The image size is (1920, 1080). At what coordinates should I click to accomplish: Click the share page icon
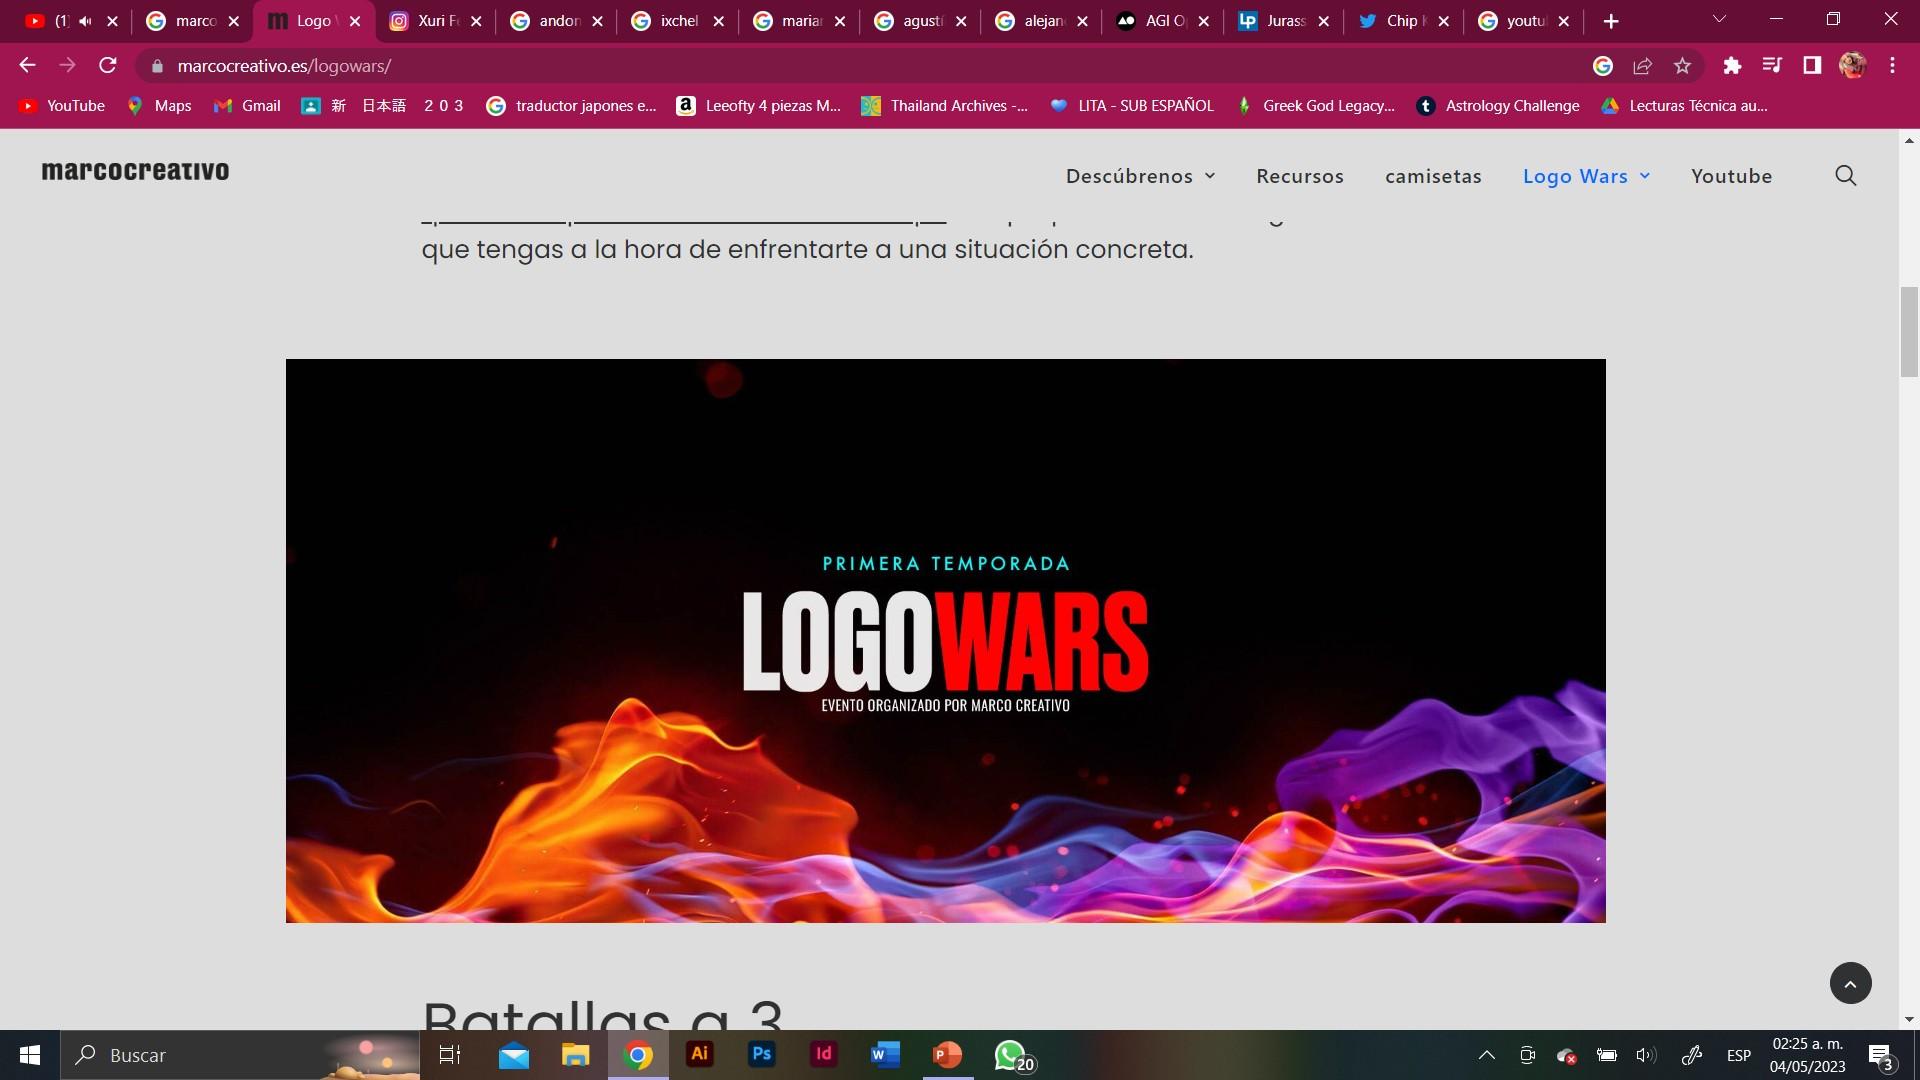point(1642,66)
